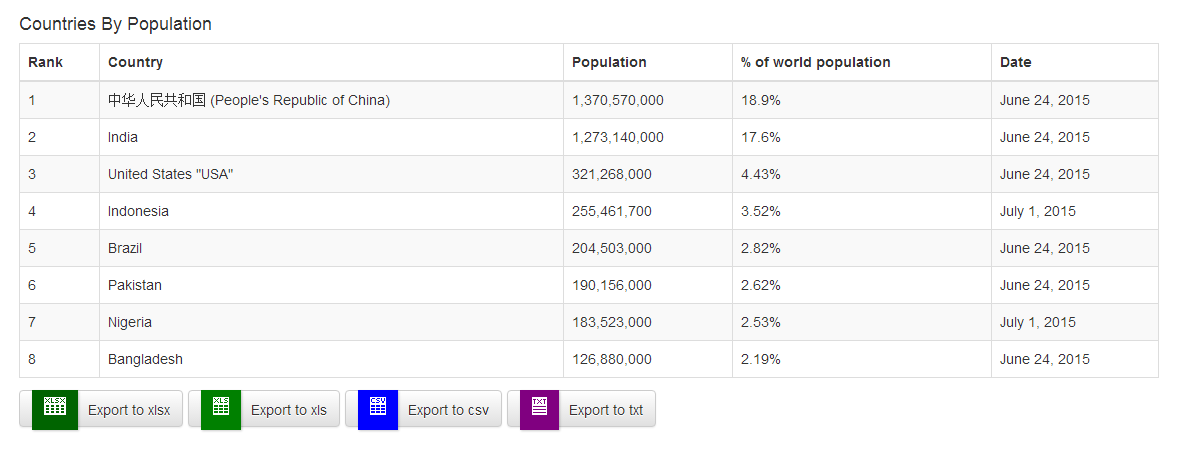Click the 2.82% percentage cell

(862, 248)
